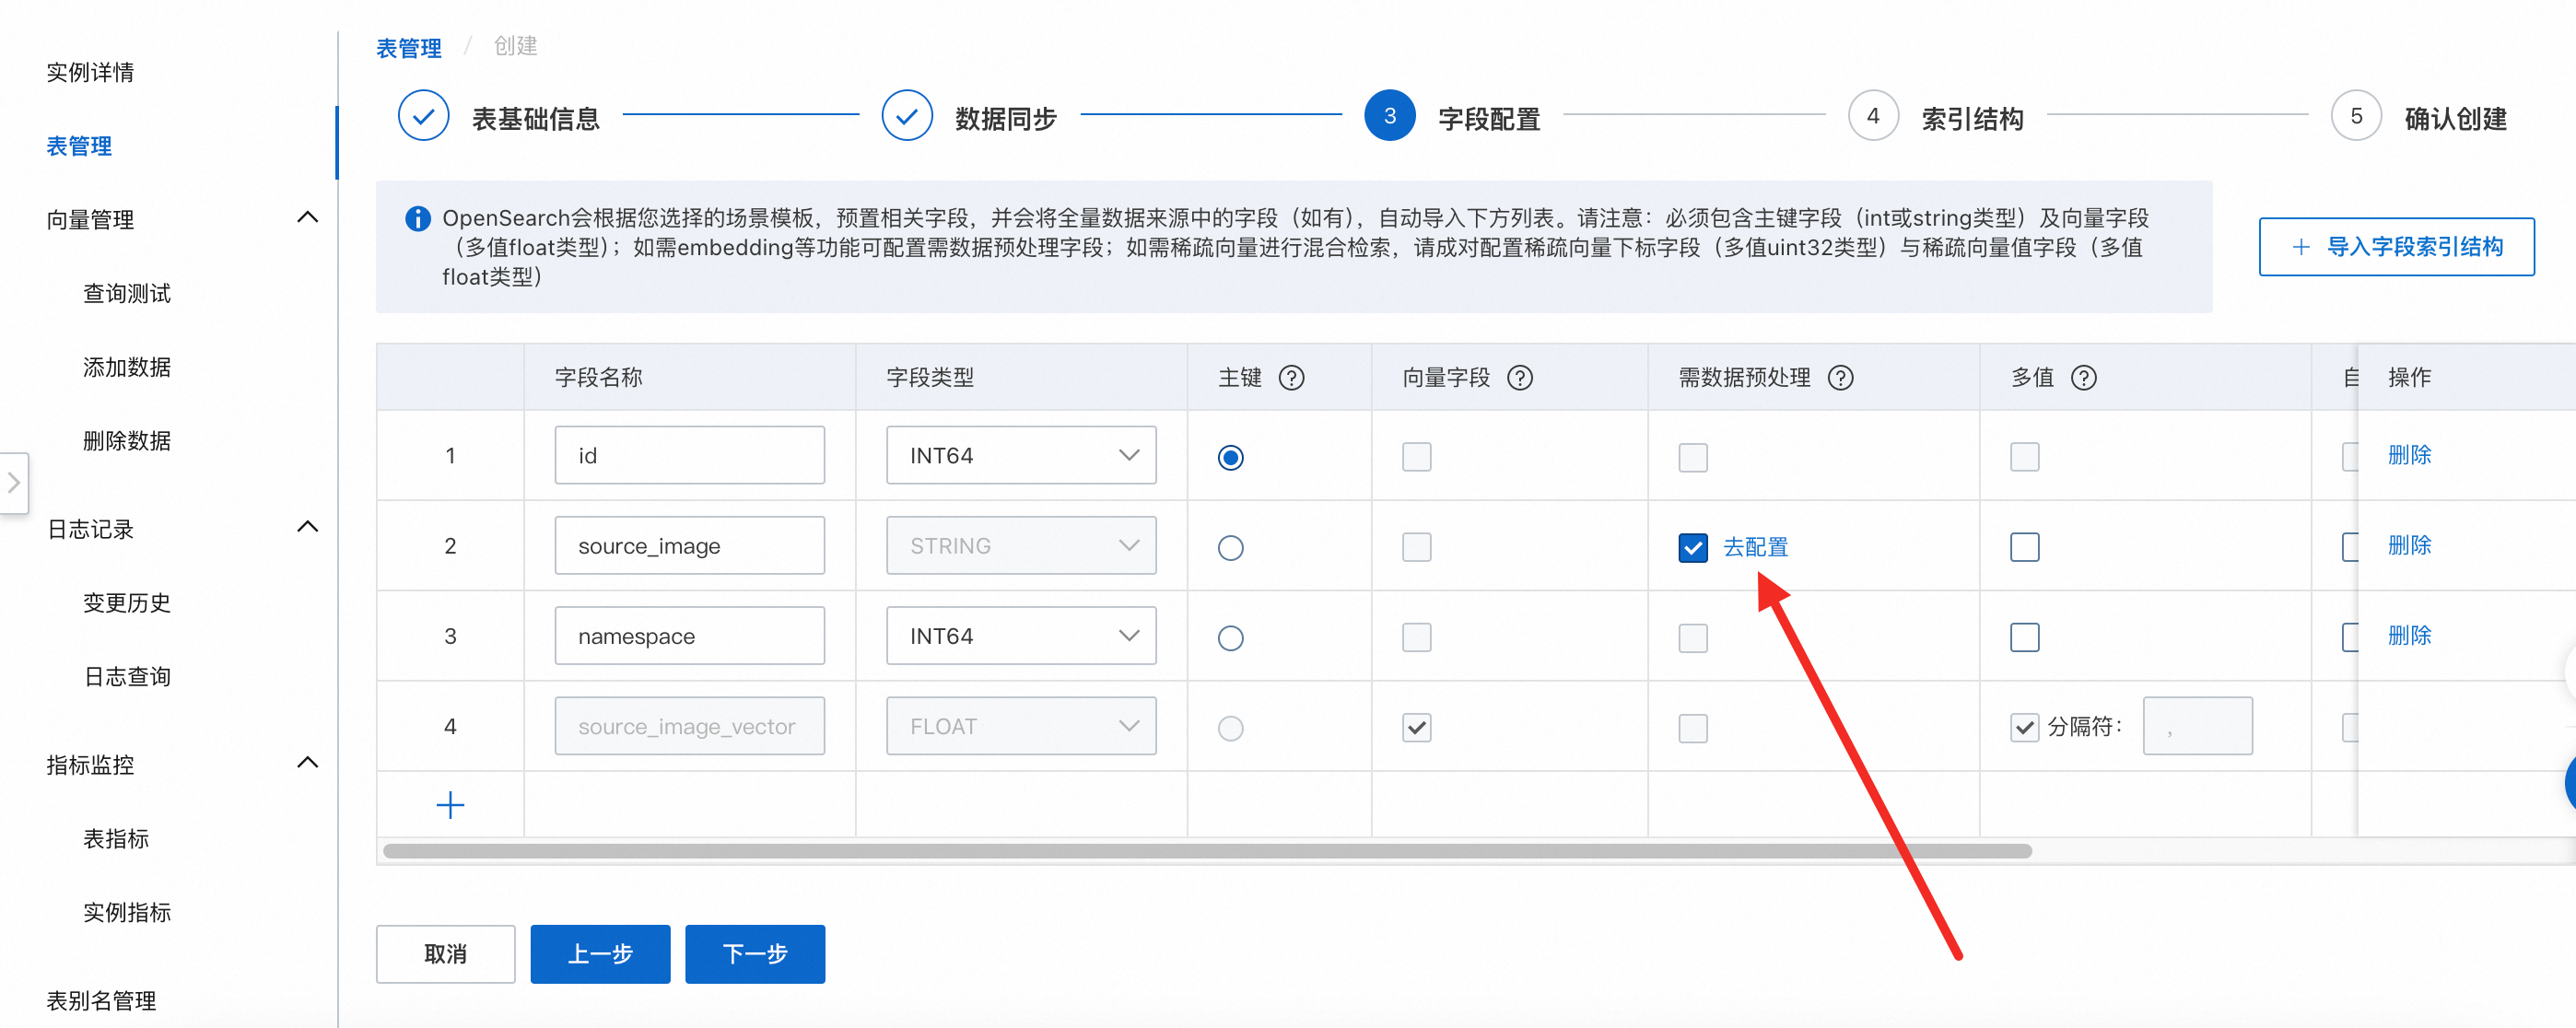Click the plus icon to add field row
This screenshot has height=1028, width=2576.
pos(450,805)
